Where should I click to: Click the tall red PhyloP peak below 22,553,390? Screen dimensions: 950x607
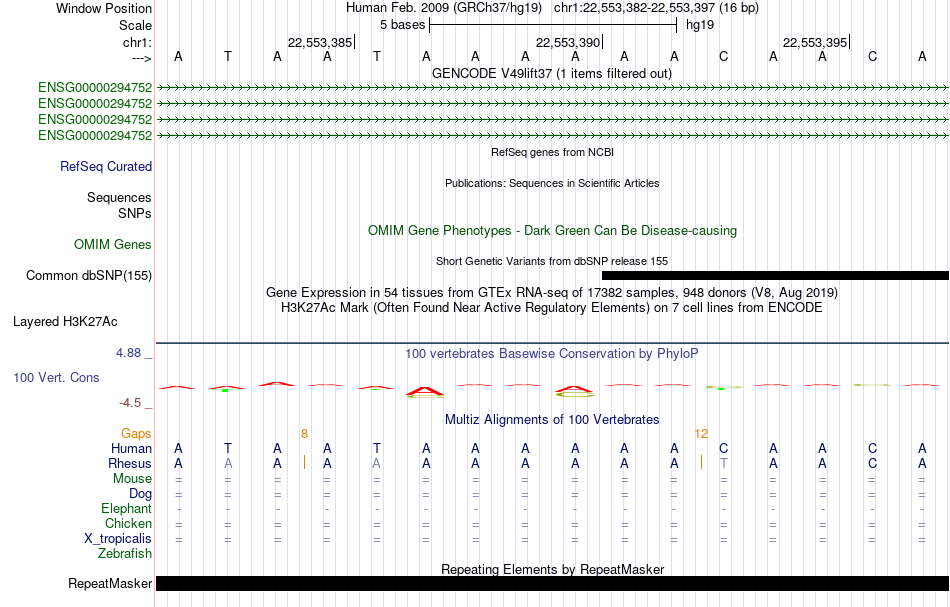point(574,391)
